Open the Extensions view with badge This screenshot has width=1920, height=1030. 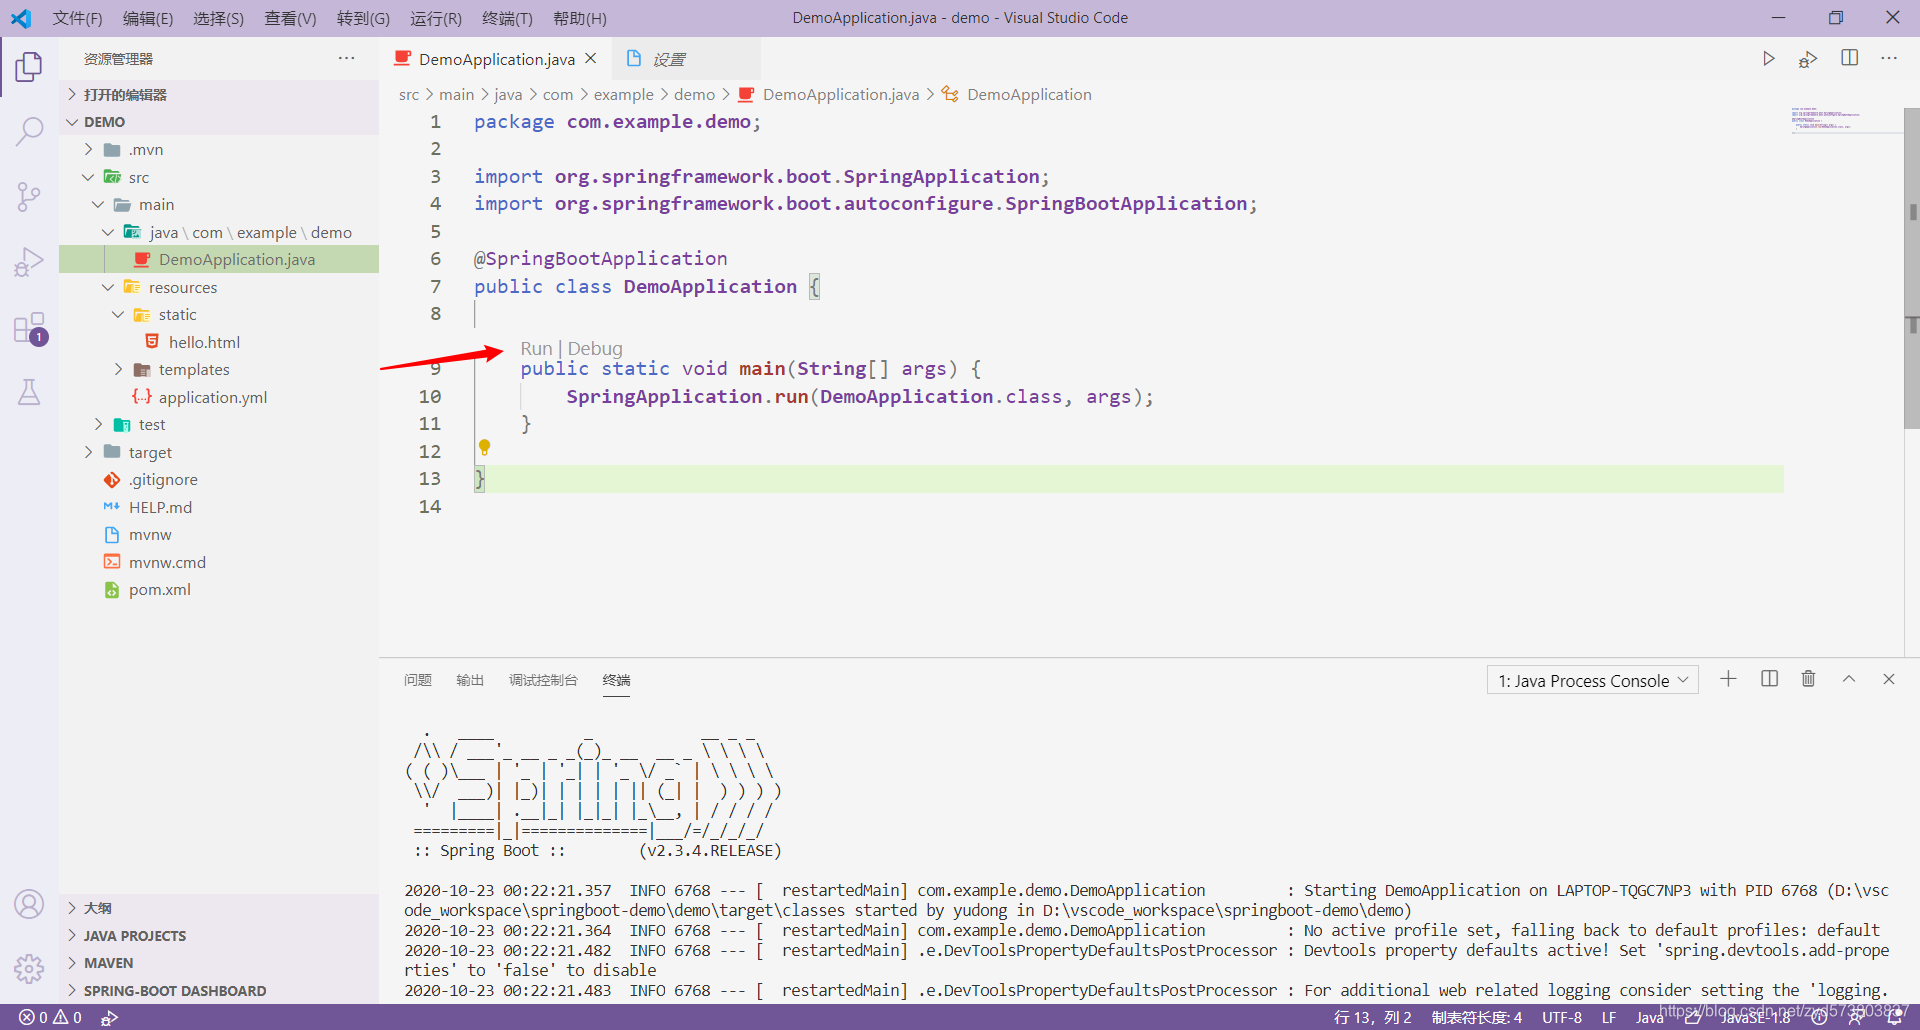click(x=29, y=328)
